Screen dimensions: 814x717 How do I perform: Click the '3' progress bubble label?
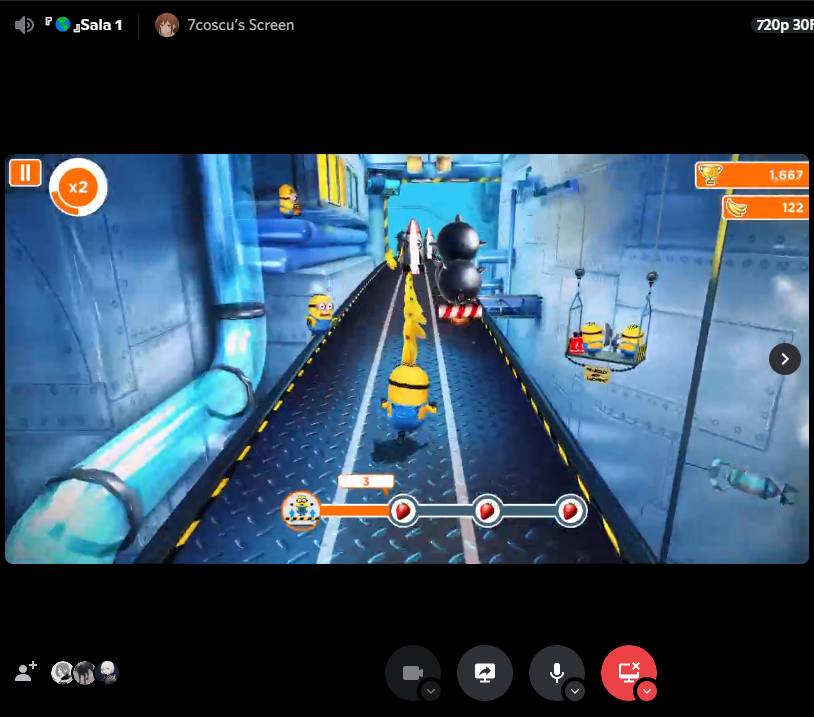pyautogui.click(x=366, y=481)
